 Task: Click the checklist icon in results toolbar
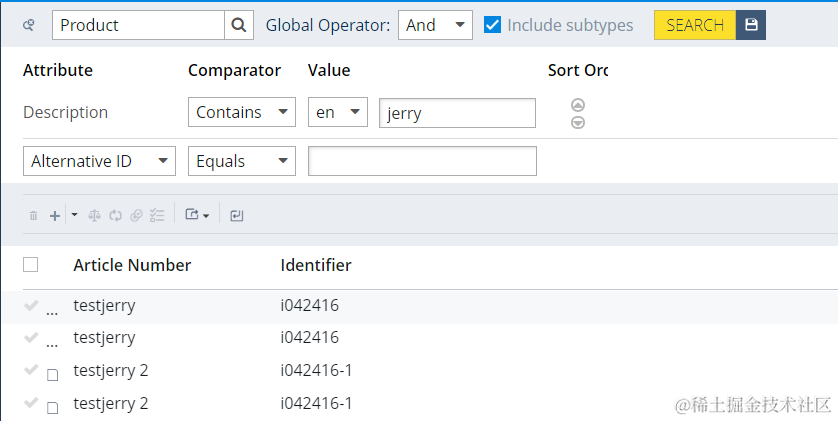click(x=156, y=215)
